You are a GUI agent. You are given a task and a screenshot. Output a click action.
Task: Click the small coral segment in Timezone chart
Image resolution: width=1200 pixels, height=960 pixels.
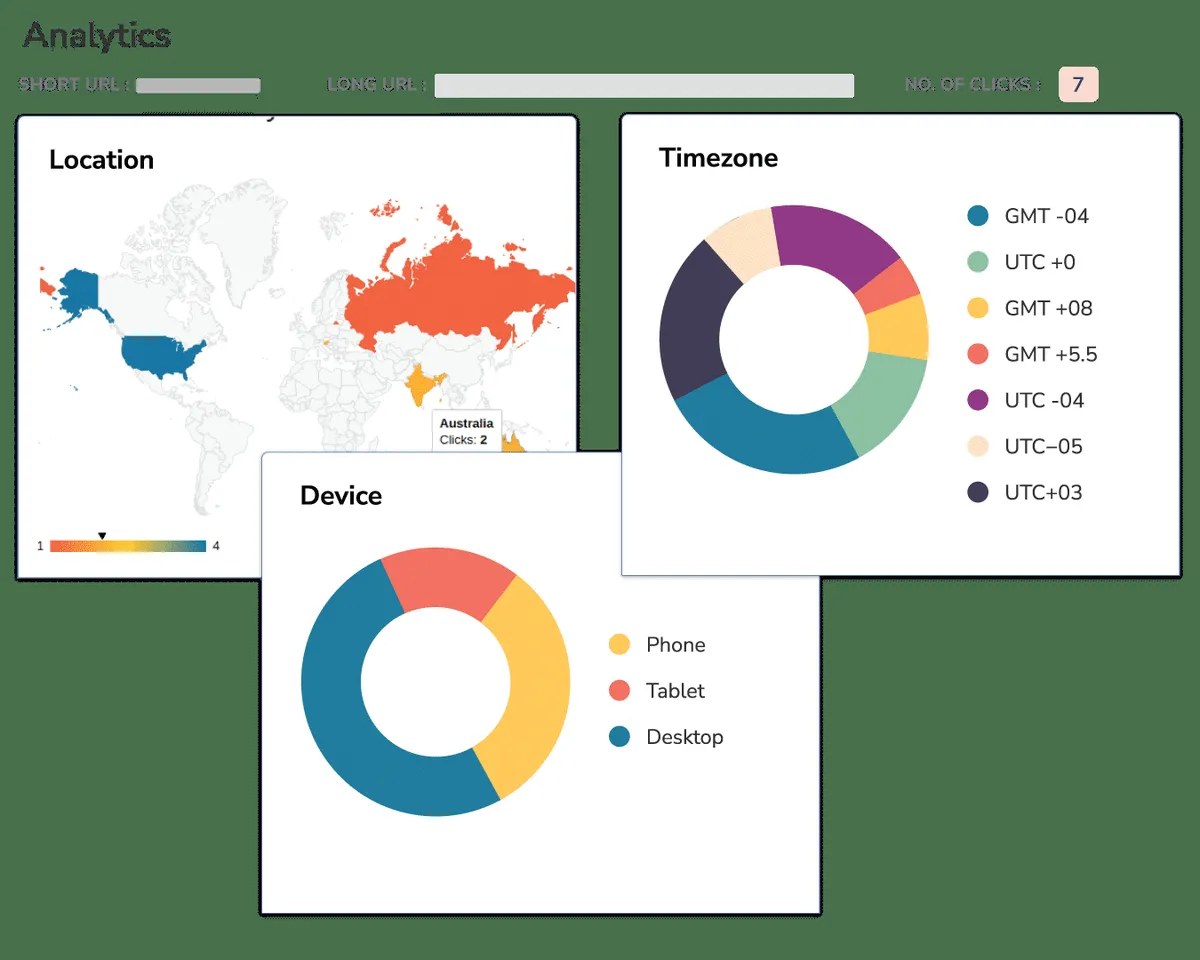click(887, 286)
